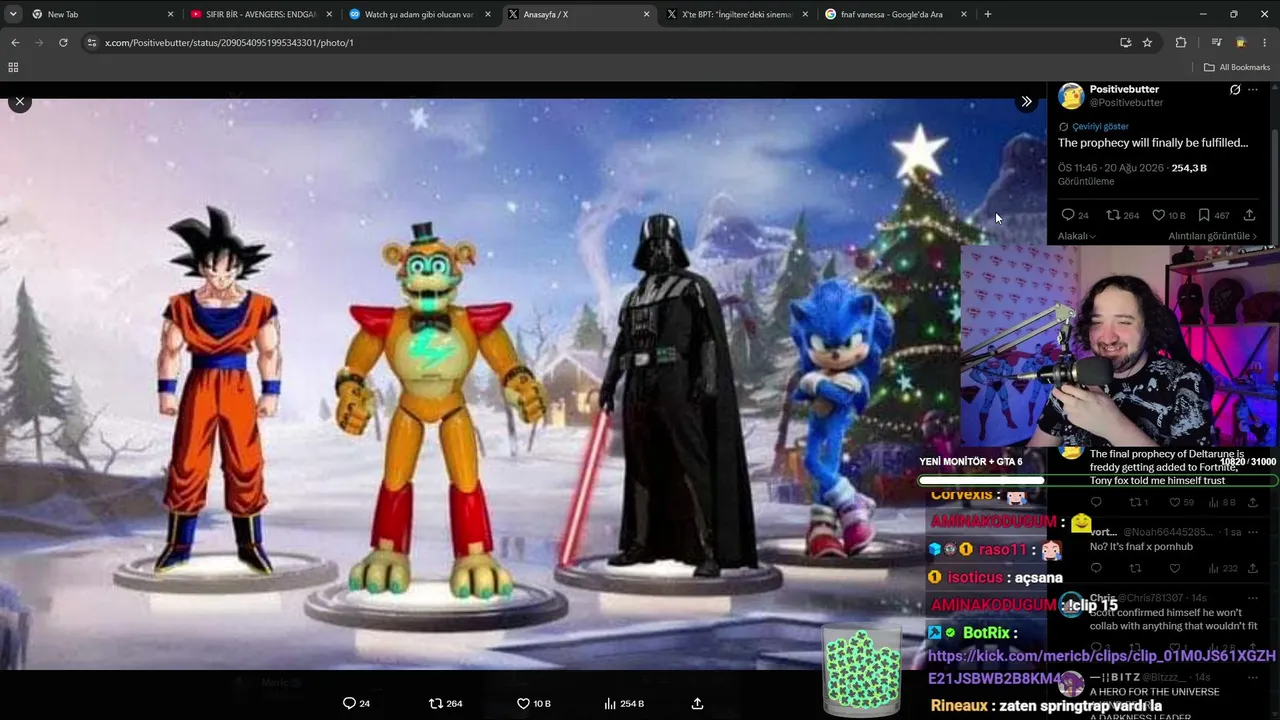Screen dimensions: 1280x720
Task: Share the photo with the bottom bar share icon
Action: coord(698,703)
